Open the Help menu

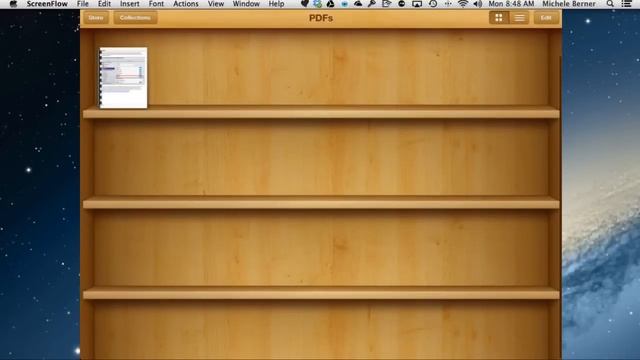(x=276, y=4)
